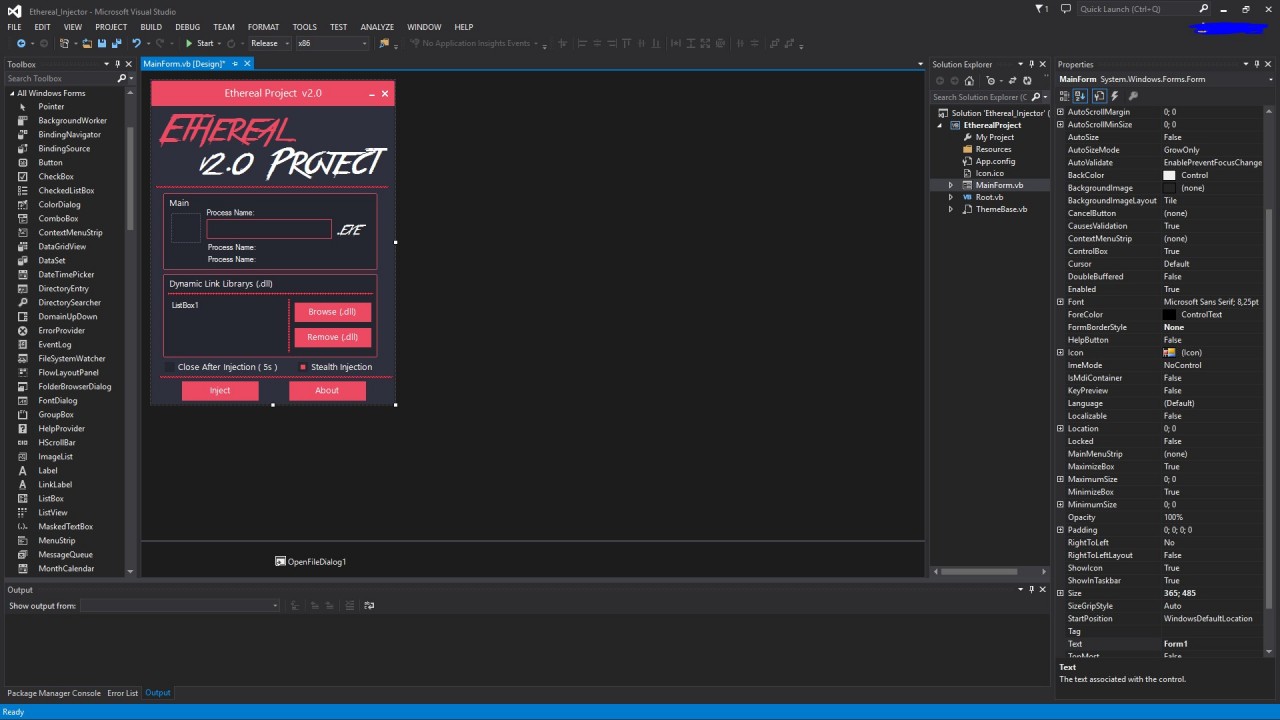
Task: Expand the AutoScrollMargin property
Action: click(x=1061, y=112)
